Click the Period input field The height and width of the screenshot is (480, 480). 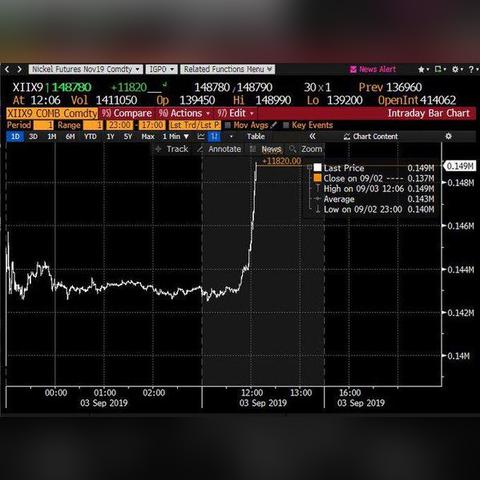tap(43, 125)
